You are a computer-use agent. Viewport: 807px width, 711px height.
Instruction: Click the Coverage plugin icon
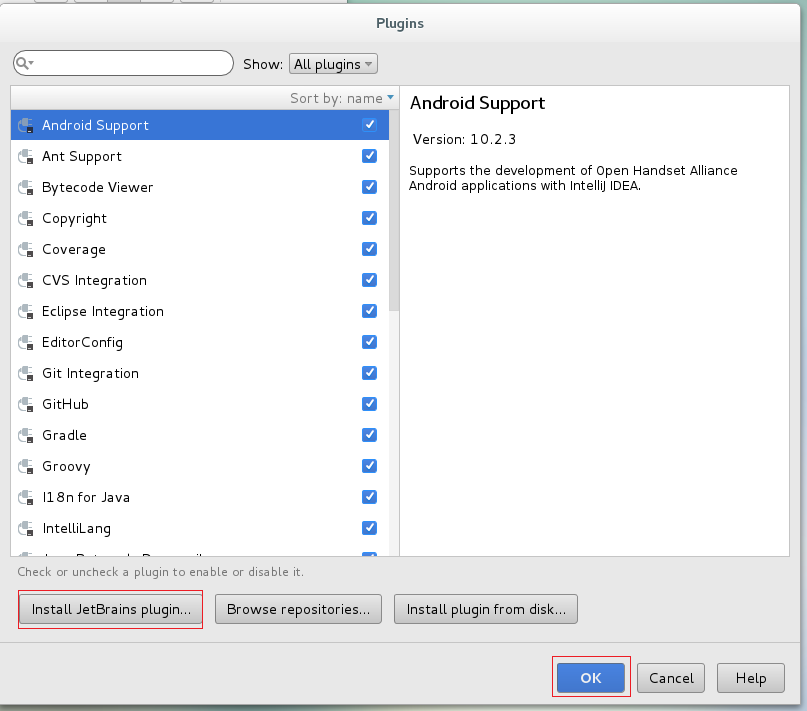(26, 250)
